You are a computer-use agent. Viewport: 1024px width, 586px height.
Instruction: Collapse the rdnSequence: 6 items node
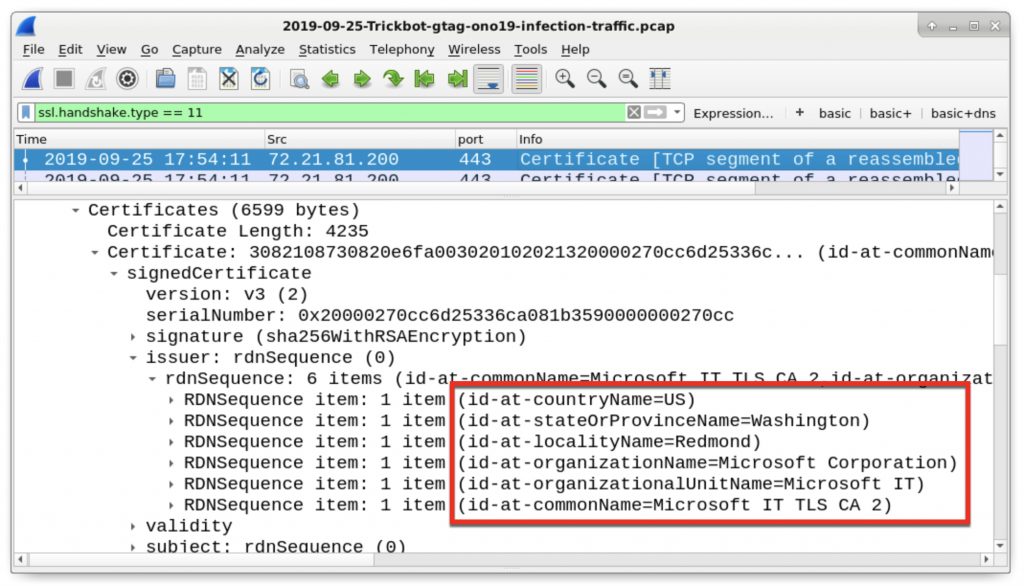point(152,379)
